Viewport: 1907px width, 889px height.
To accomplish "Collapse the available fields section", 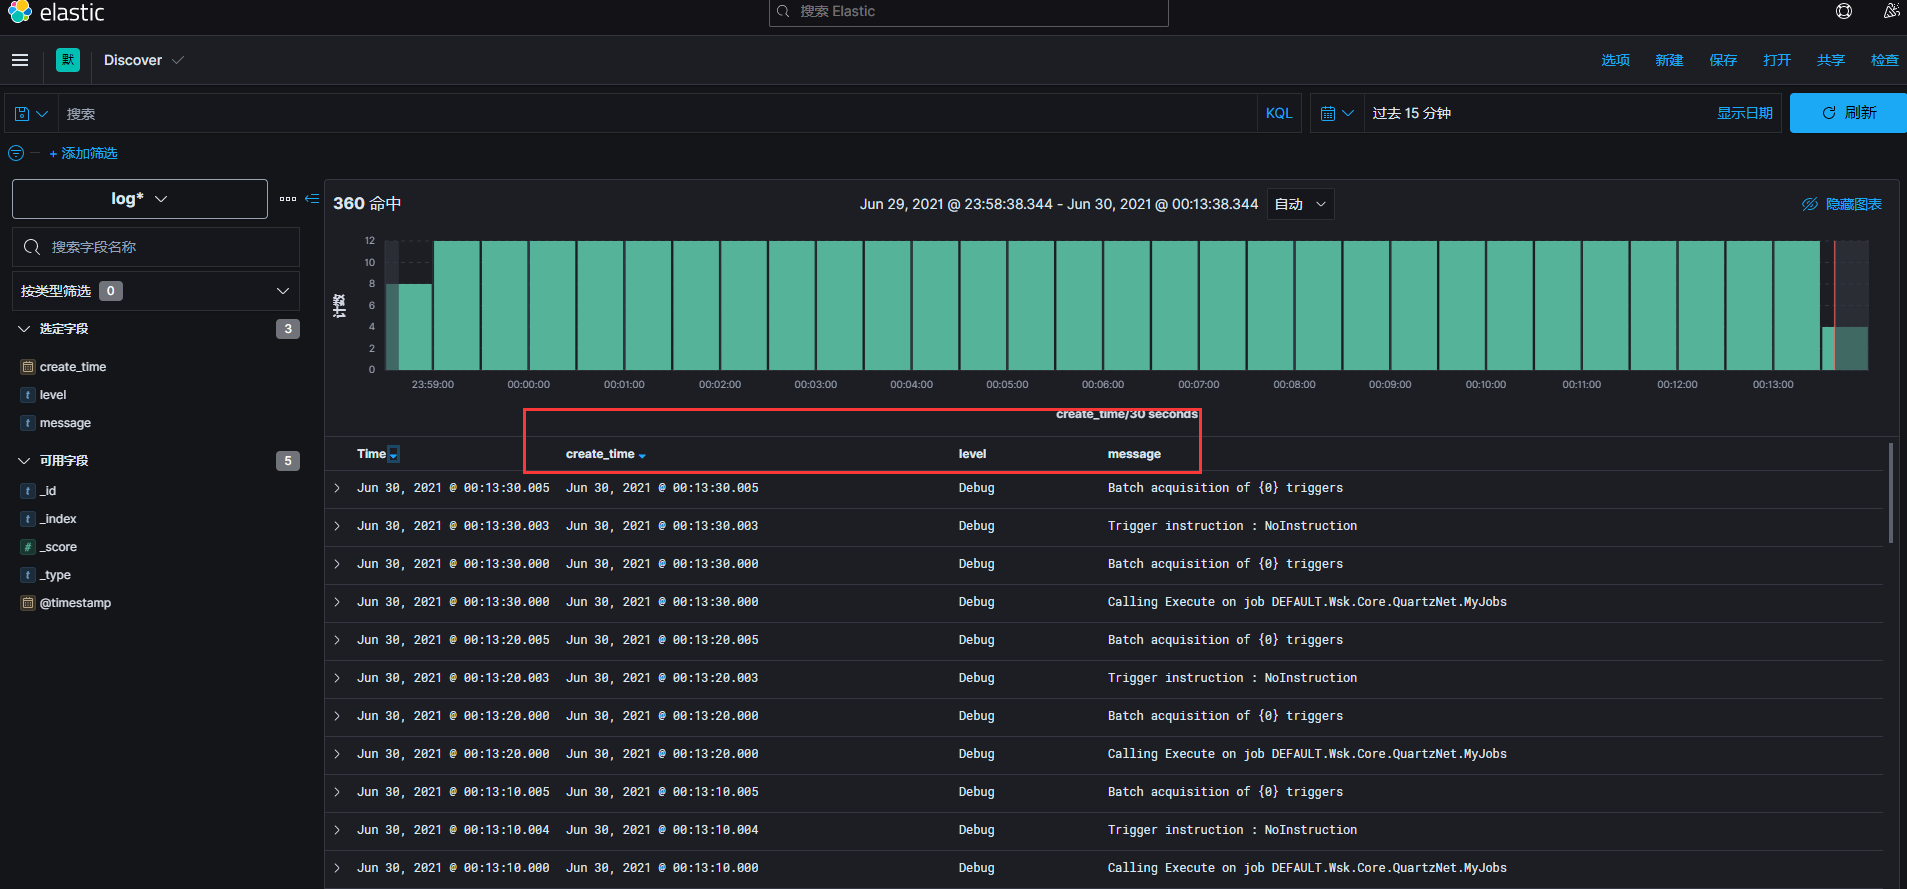I will coord(24,461).
